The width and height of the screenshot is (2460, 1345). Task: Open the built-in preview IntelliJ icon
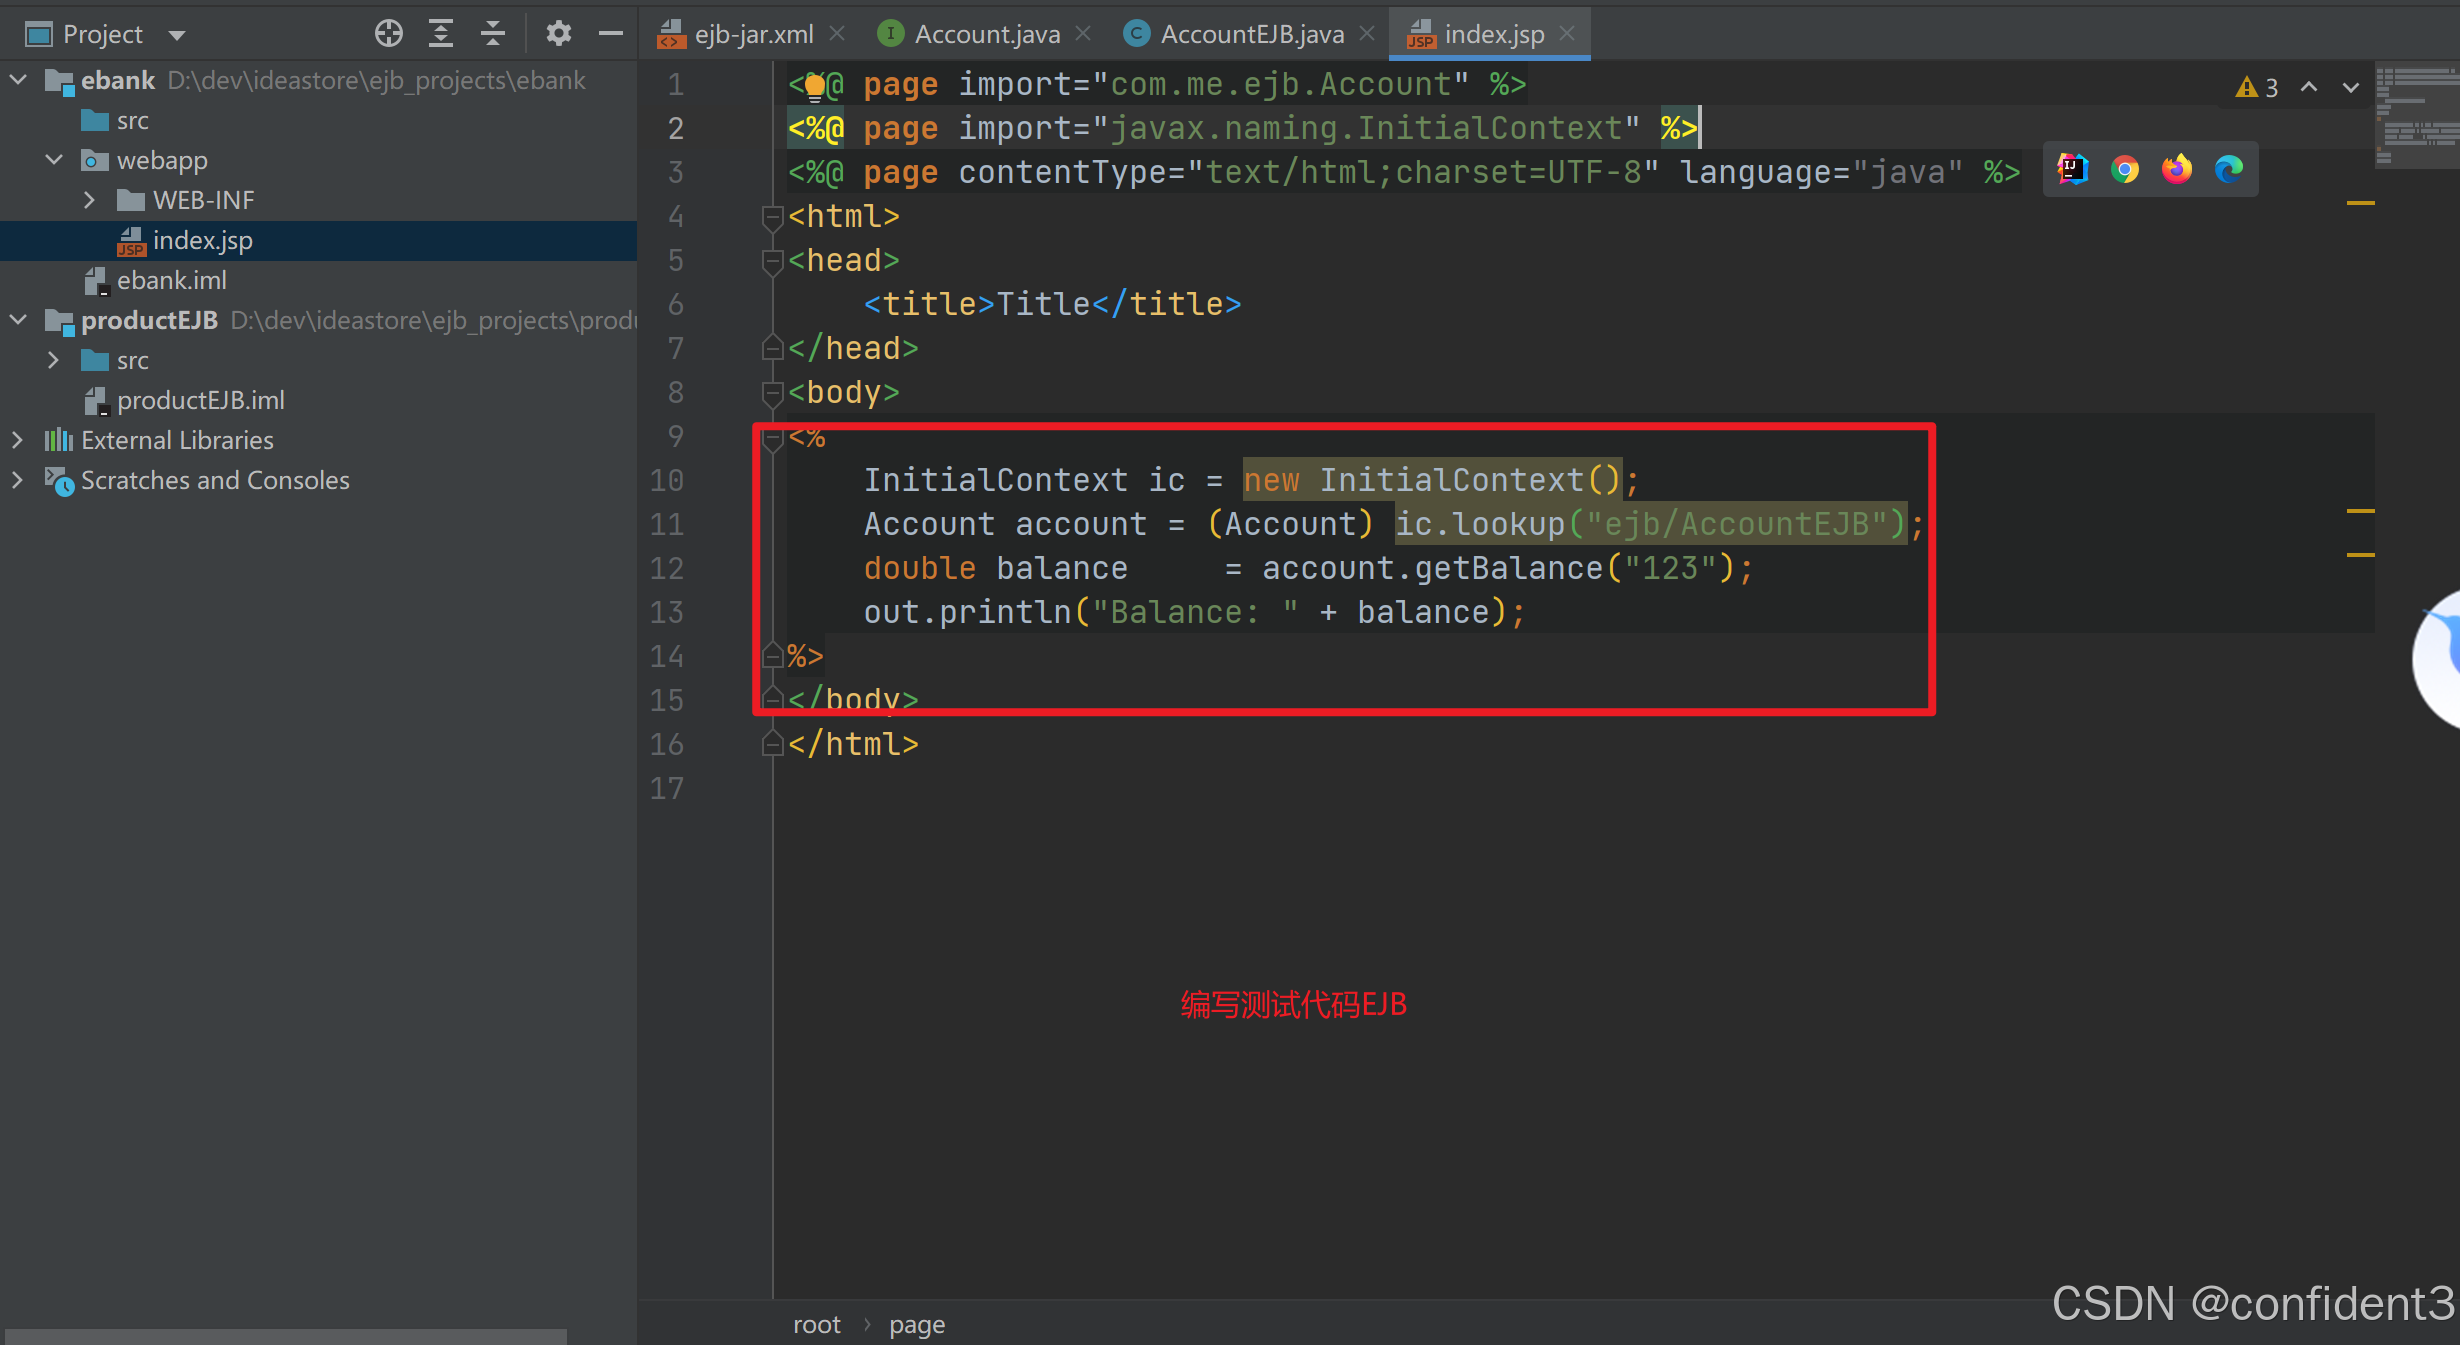(x=2072, y=170)
